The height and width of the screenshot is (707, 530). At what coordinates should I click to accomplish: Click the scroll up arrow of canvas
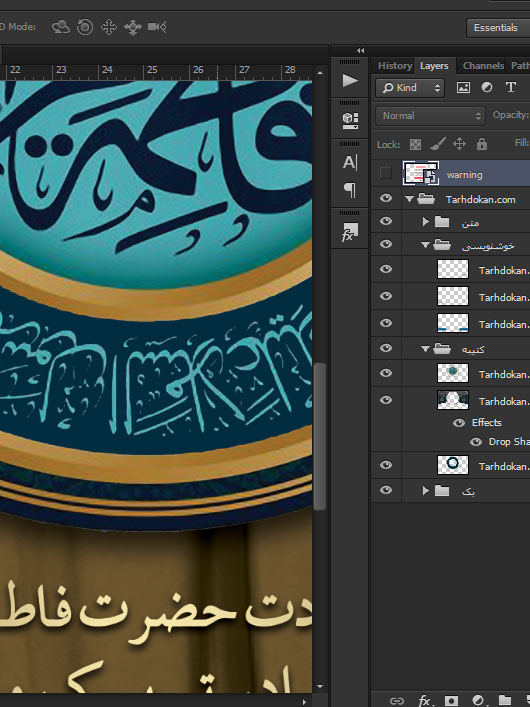coord(320,72)
